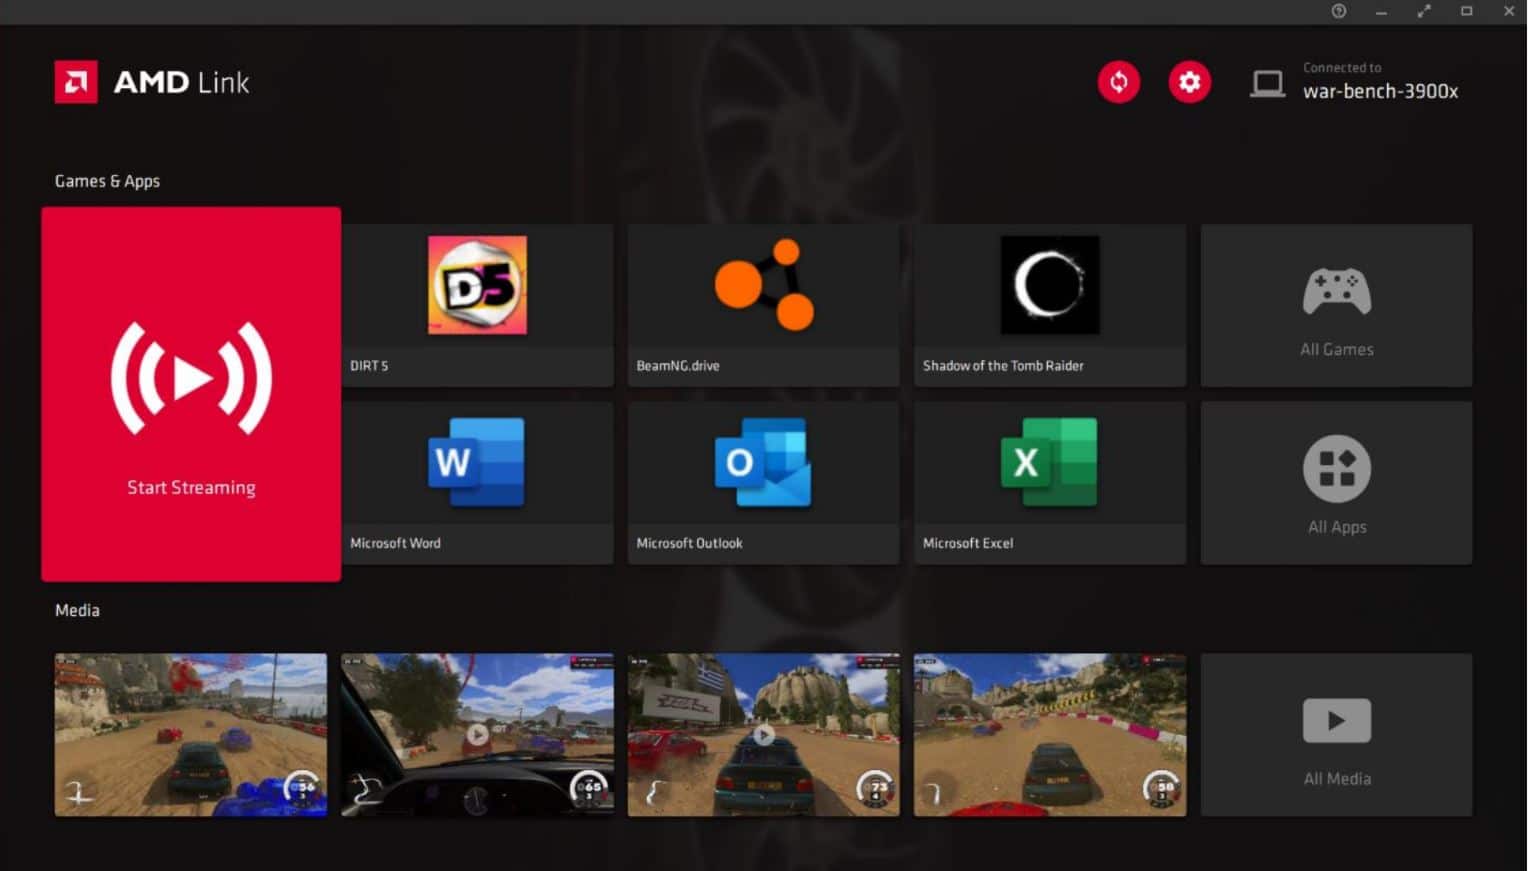Viewport: 1528px width, 871px height.
Task: Click the AMD Link title text
Action: coord(181,82)
